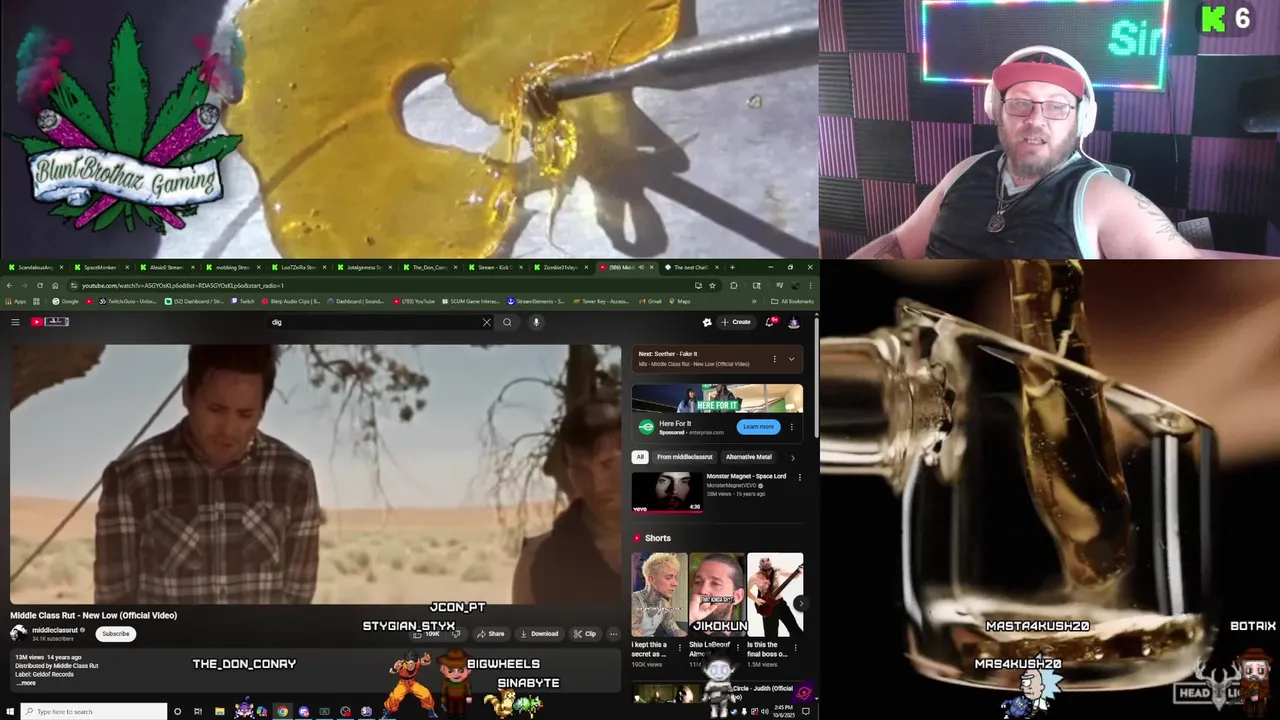Click the Windows taskbar search box

pyautogui.click(x=94, y=712)
